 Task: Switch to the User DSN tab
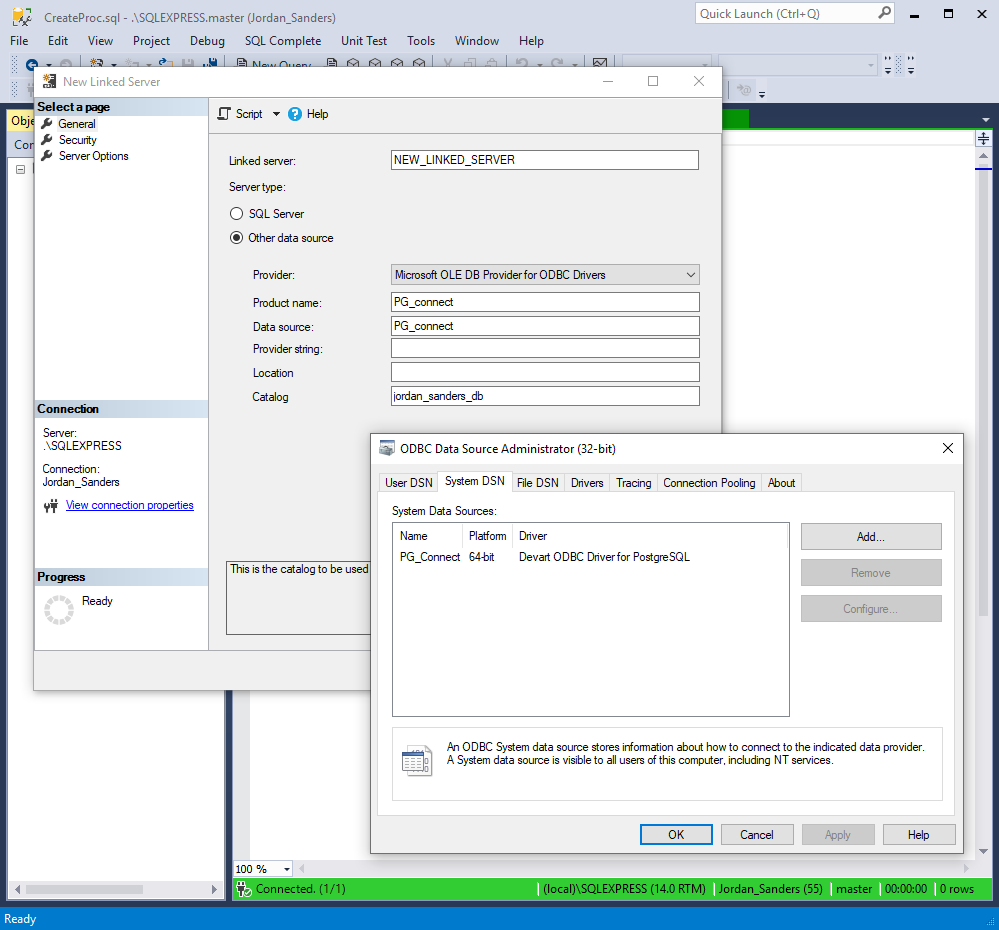(x=408, y=483)
